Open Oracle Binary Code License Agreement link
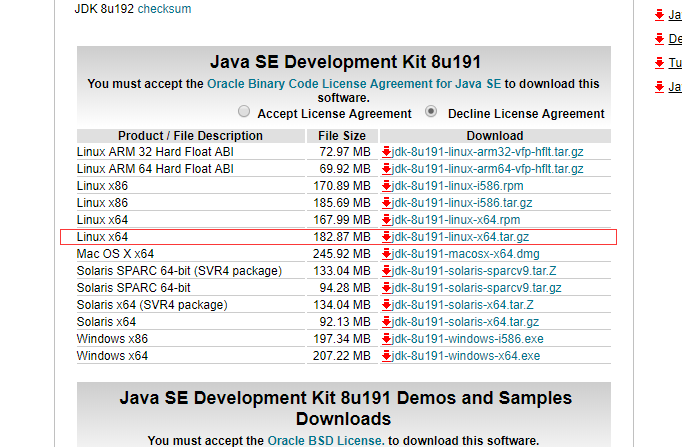Screen dimensions: 682x447 (x=354, y=83)
